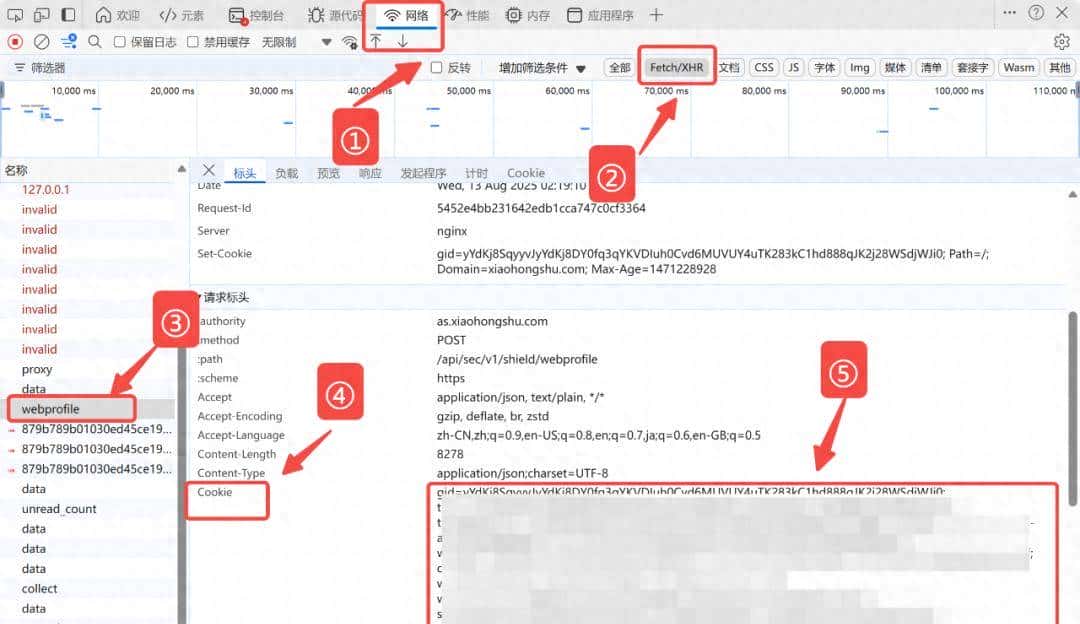Select the Media (媒体) filter button
The height and width of the screenshot is (624, 1080).
895,67
